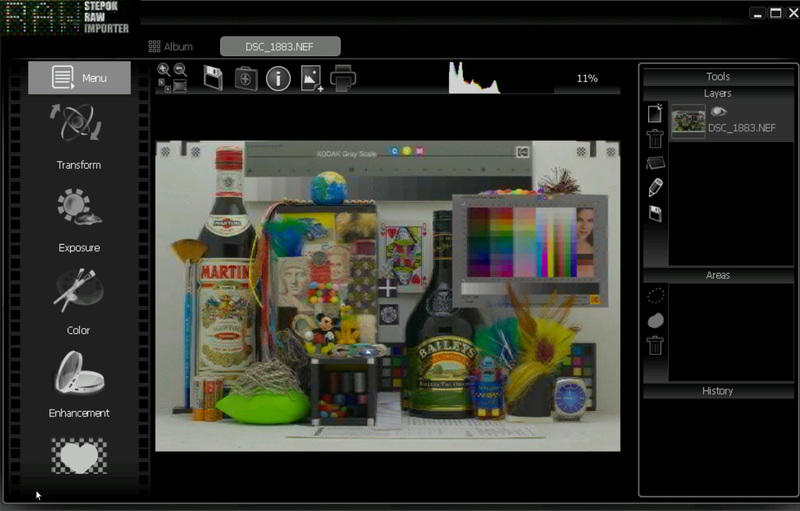Screen dimensions: 800x511
Task: Create a new layer in Layers panel
Action: tap(655, 113)
